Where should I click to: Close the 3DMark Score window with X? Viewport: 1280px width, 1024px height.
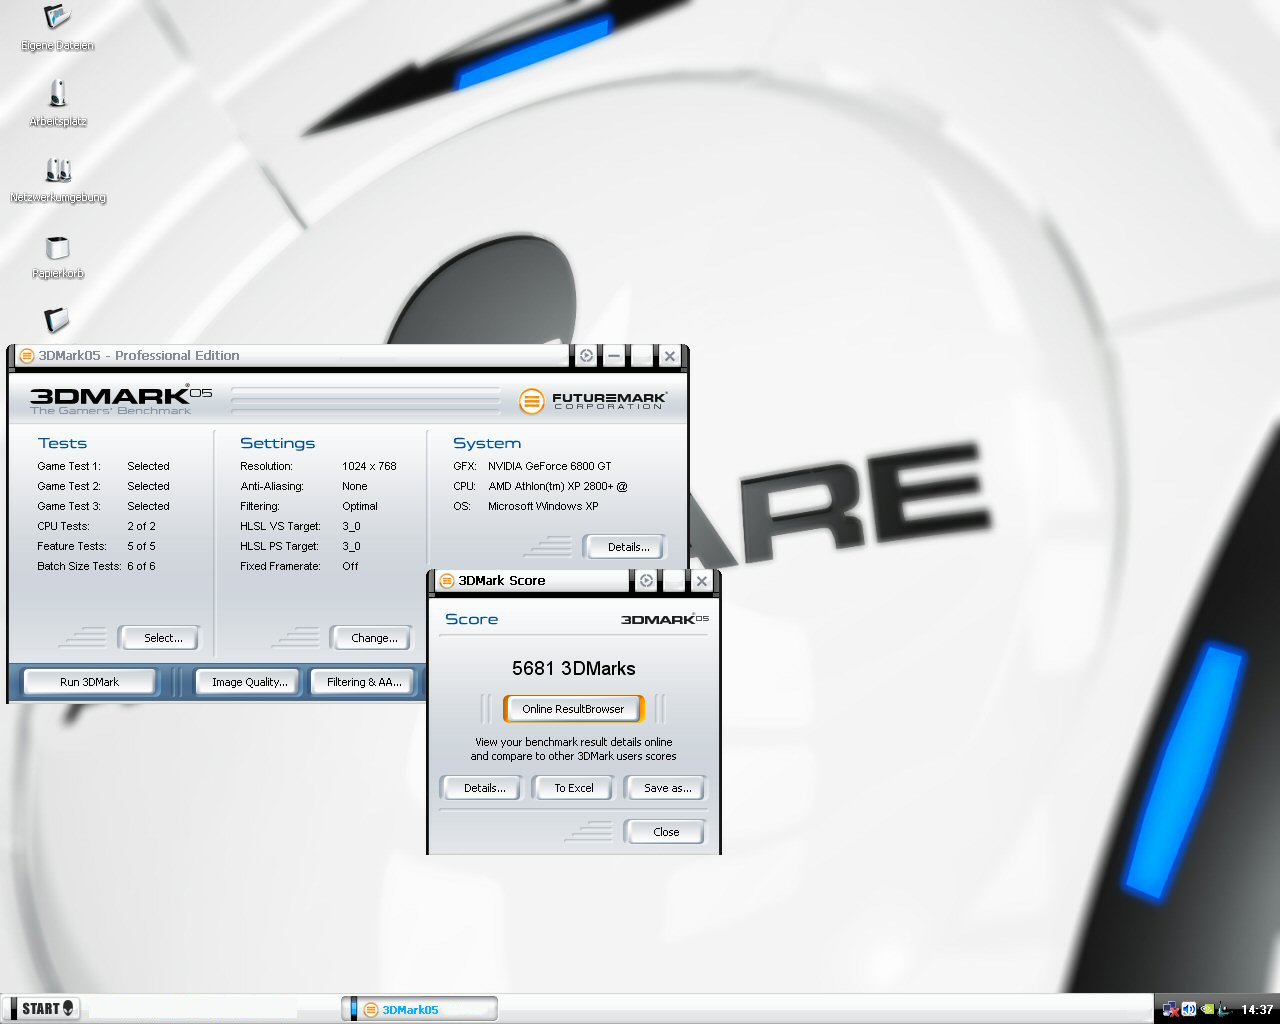[x=702, y=581]
